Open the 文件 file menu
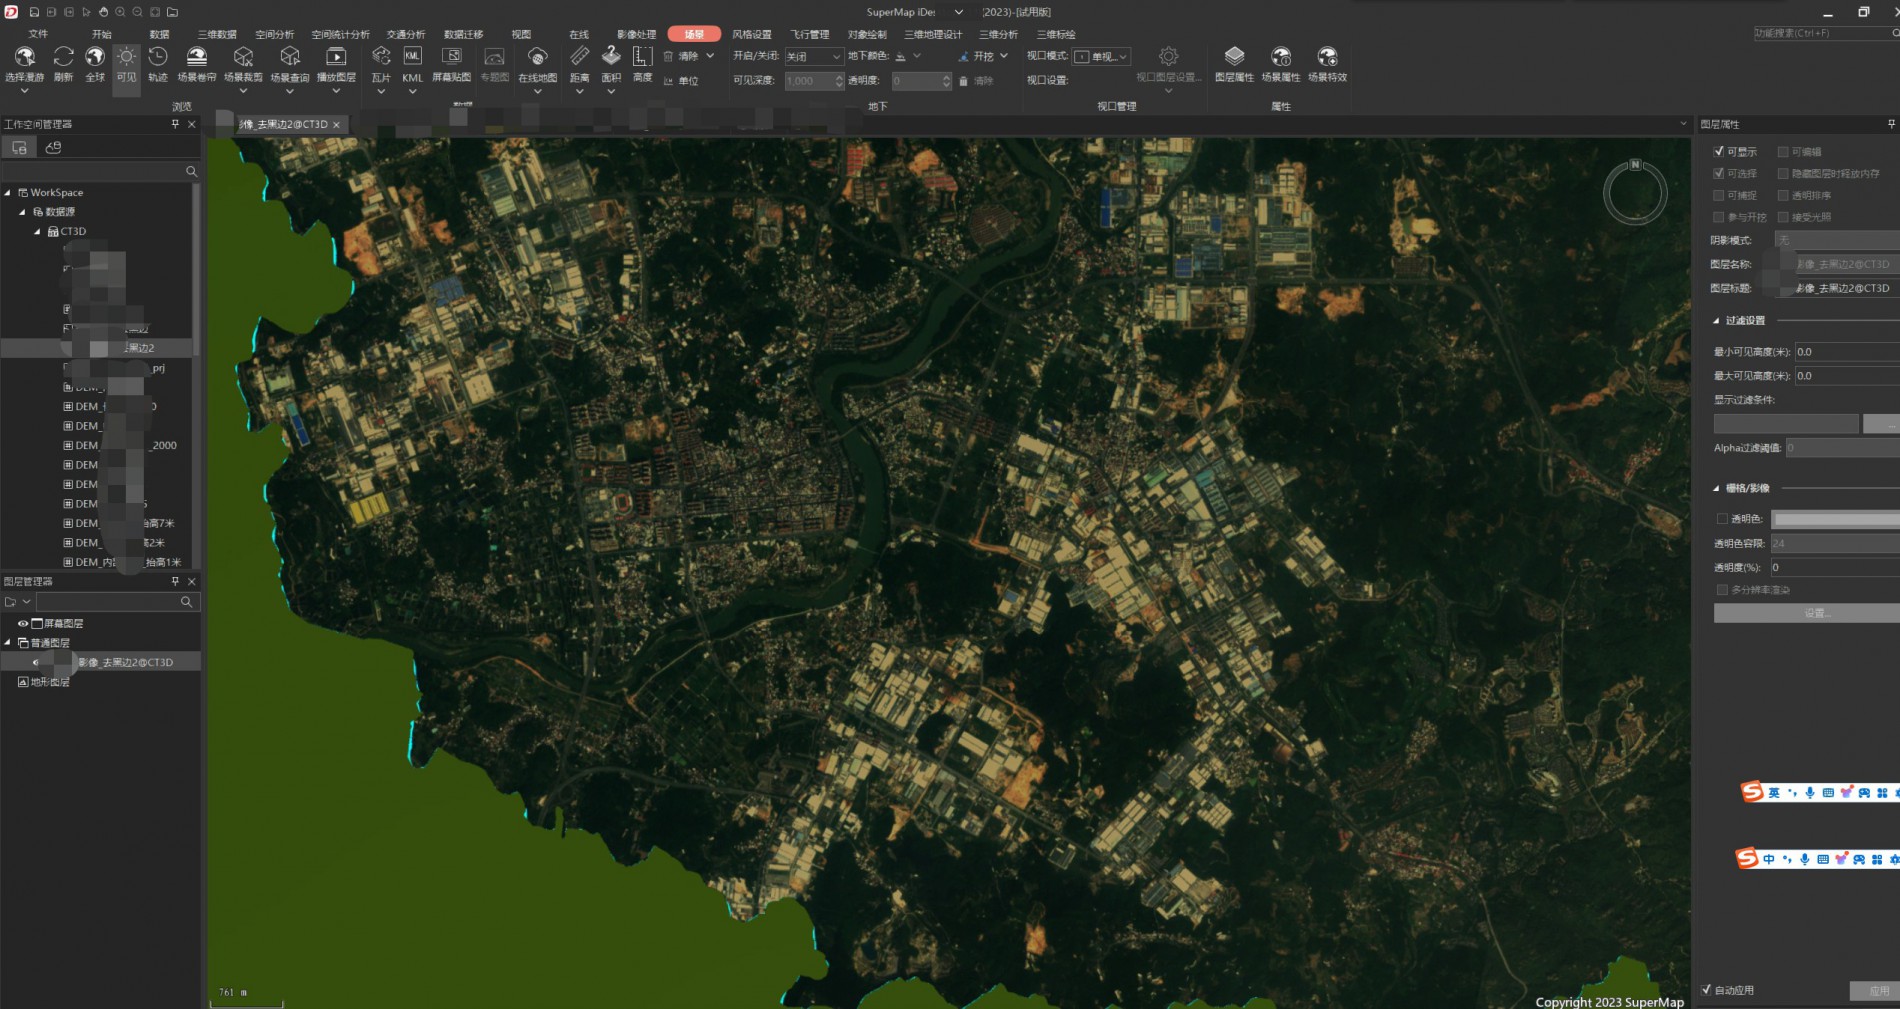The image size is (1900, 1009). click(x=38, y=34)
